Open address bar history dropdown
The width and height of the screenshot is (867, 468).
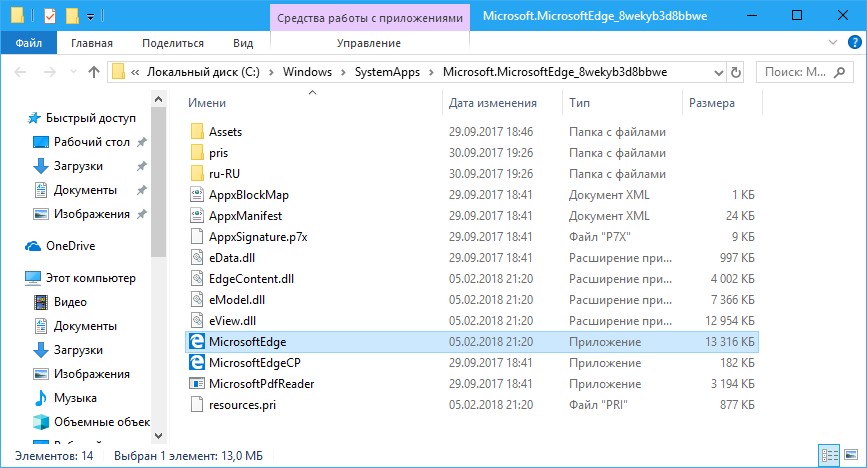coord(718,72)
